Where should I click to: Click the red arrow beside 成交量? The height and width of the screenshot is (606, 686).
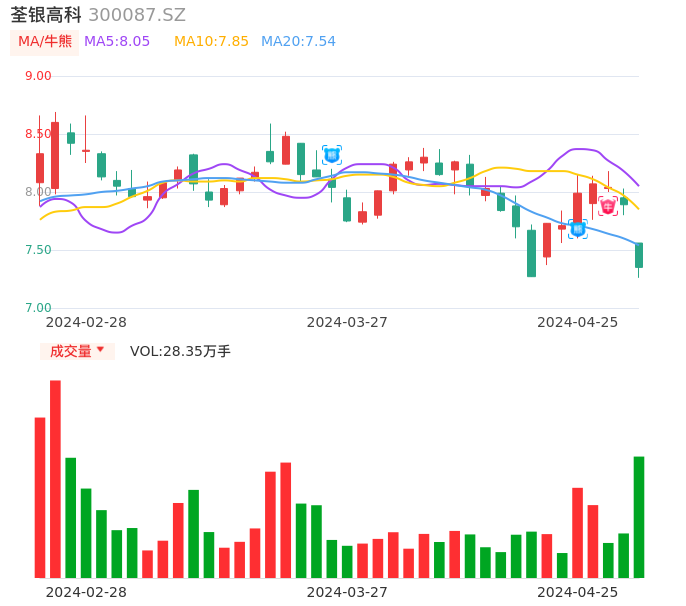[x=101, y=351]
